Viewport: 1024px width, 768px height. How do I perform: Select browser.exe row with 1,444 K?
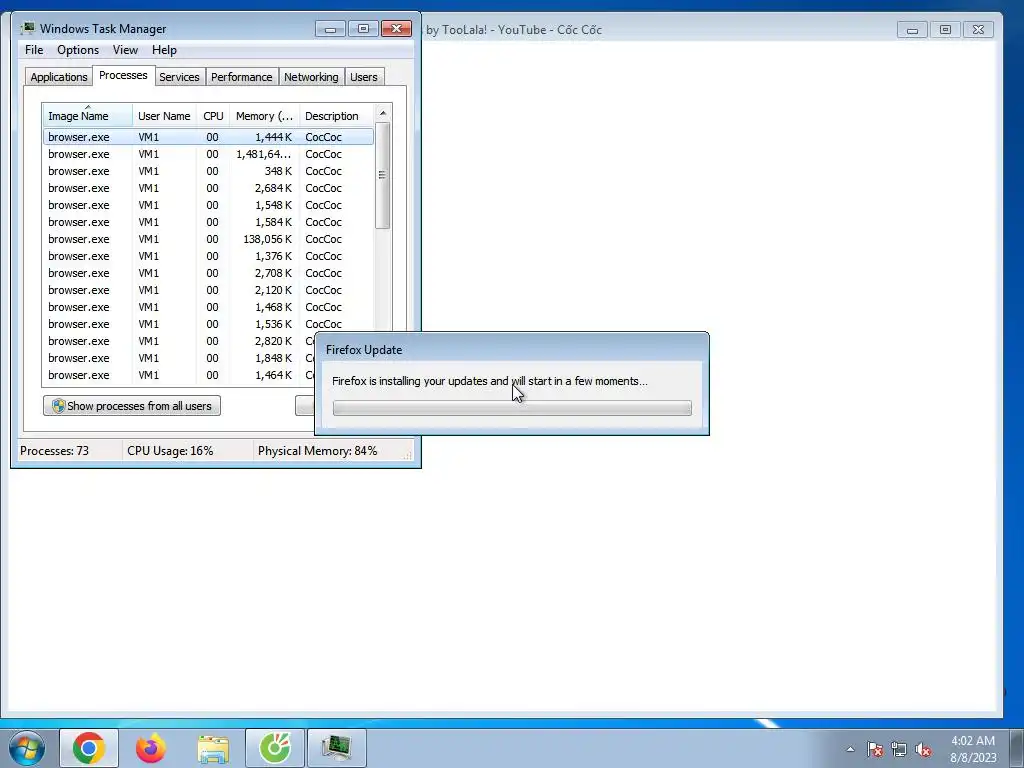click(208, 137)
